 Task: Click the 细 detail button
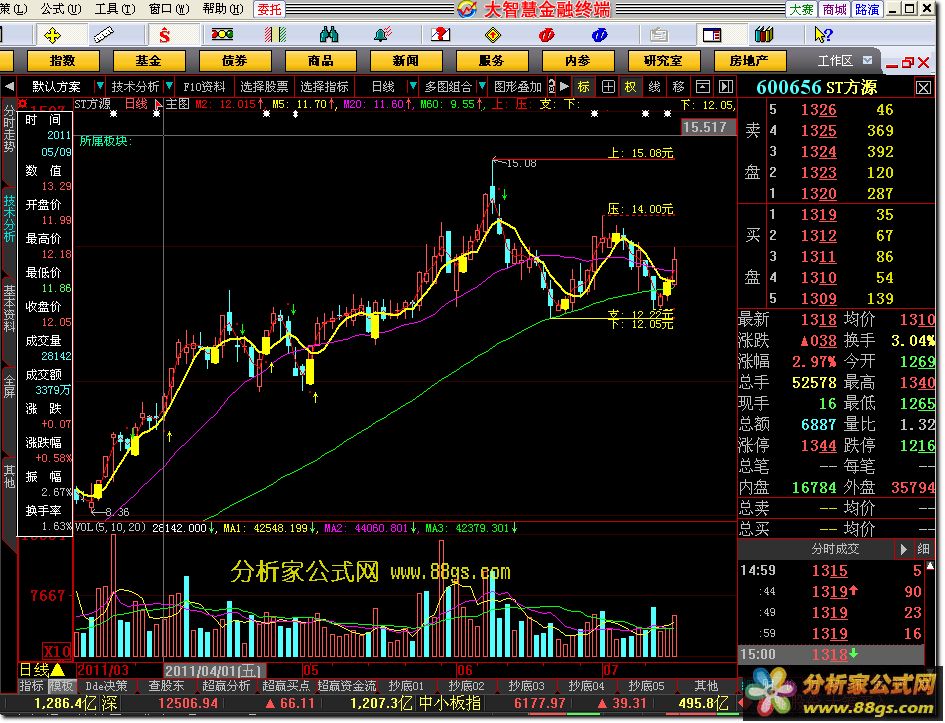[x=923, y=549]
